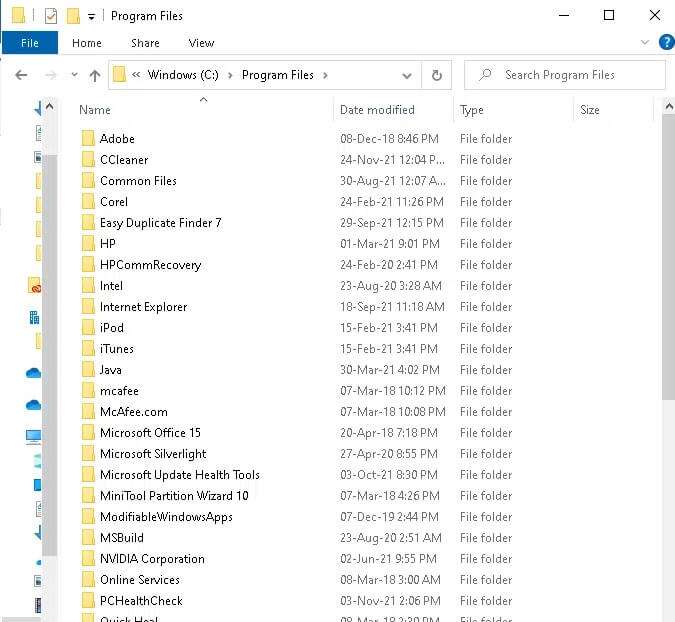Open the Customize Quick Access Toolbar dropdown
Image resolution: width=675 pixels, height=622 pixels.
coord(91,17)
